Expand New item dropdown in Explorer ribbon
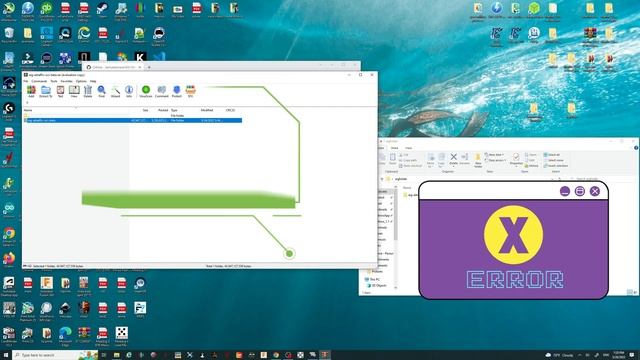This screenshot has width=640, height=360. 494,155
